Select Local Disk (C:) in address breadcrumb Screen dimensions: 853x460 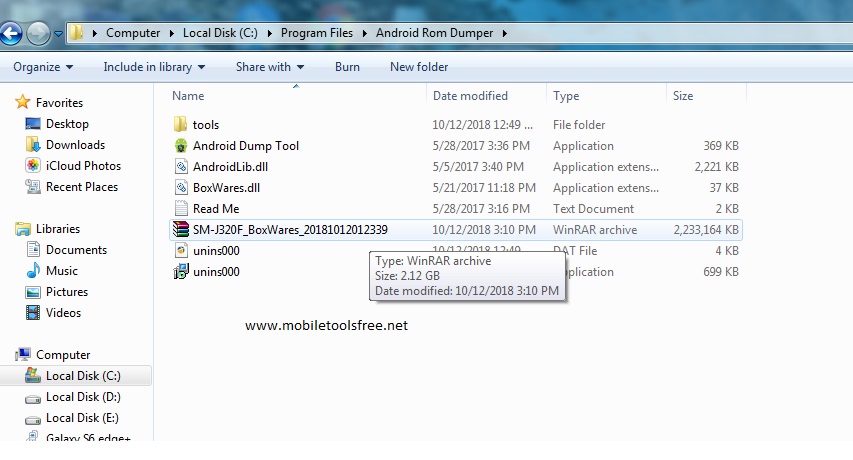(x=220, y=33)
